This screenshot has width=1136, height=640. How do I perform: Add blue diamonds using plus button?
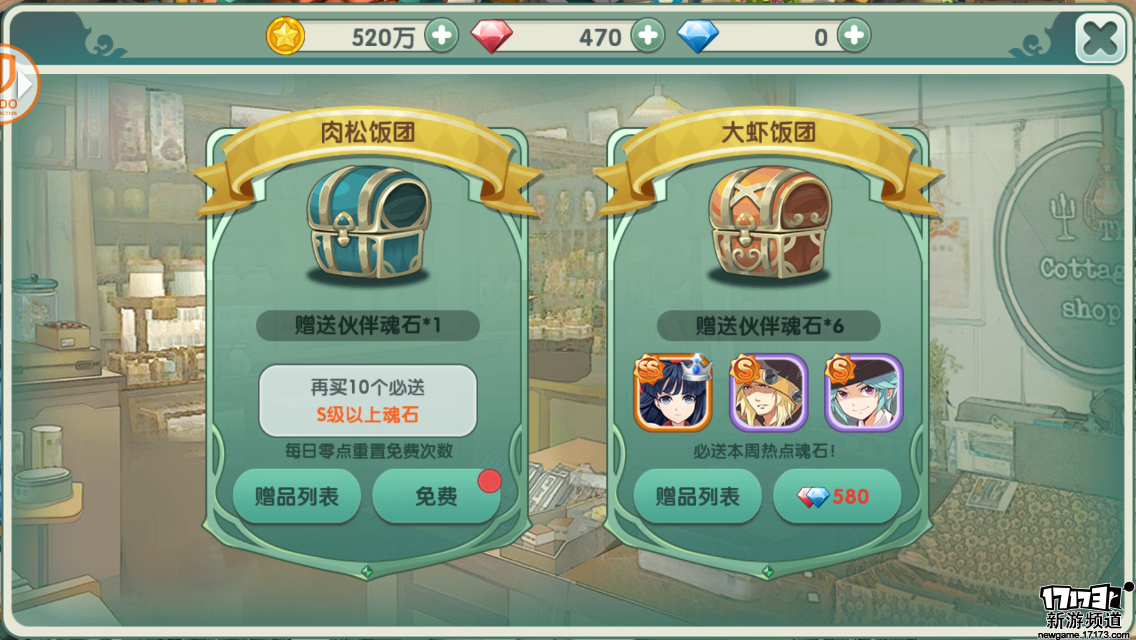pyautogui.click(x=854, y=36)
